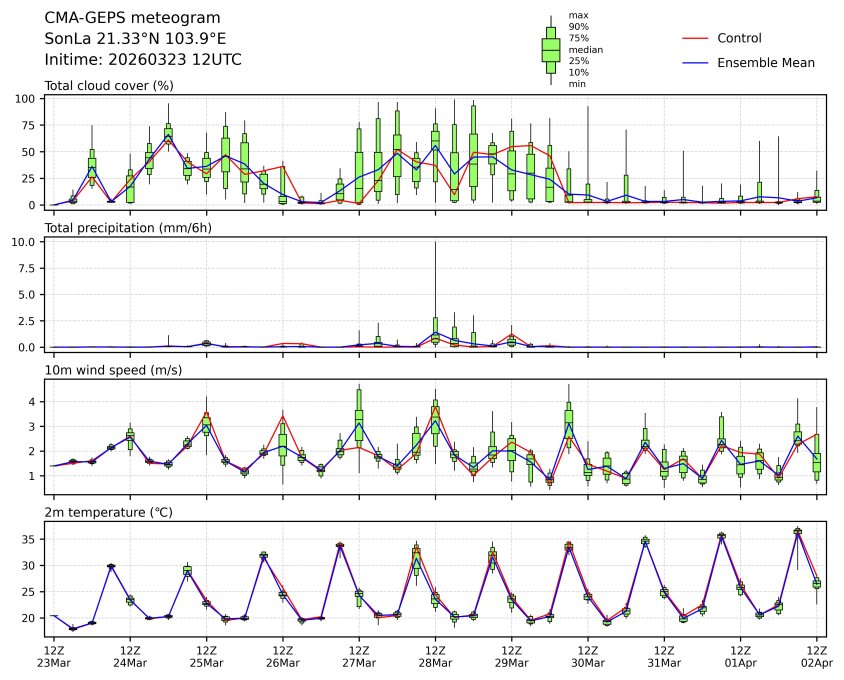Click the Initime 20260323 12UTC text
Screen dimensions: 844x680
click(x=143, y=60)
